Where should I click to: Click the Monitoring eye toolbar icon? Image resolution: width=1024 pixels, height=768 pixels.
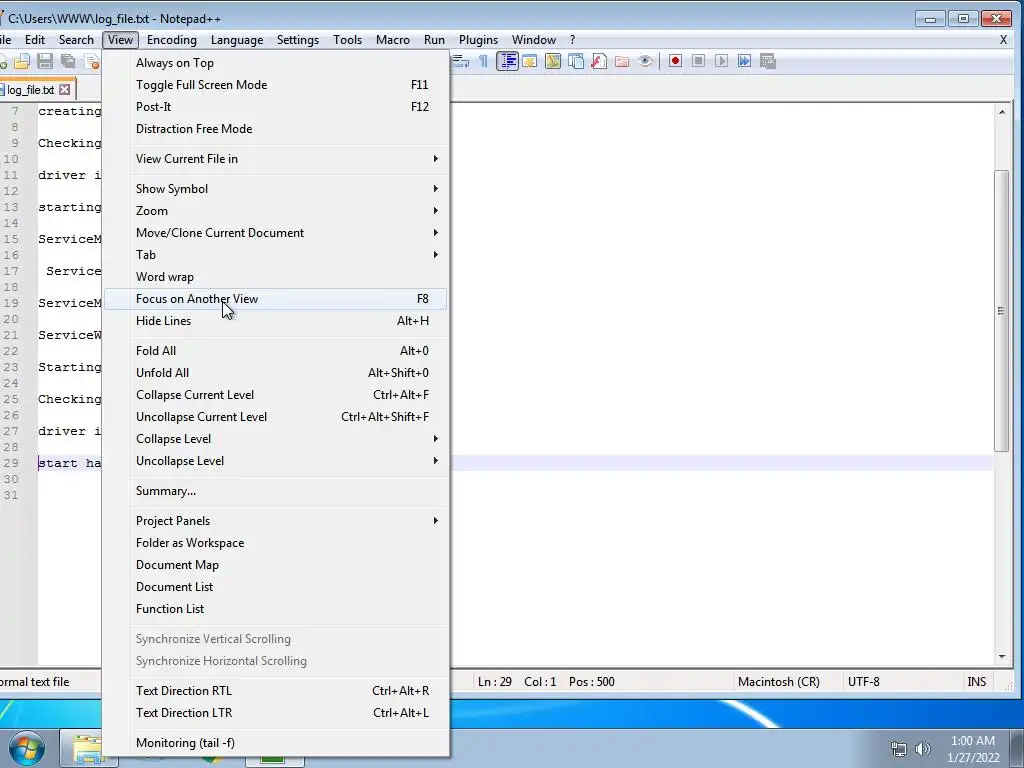coord(645,61)
